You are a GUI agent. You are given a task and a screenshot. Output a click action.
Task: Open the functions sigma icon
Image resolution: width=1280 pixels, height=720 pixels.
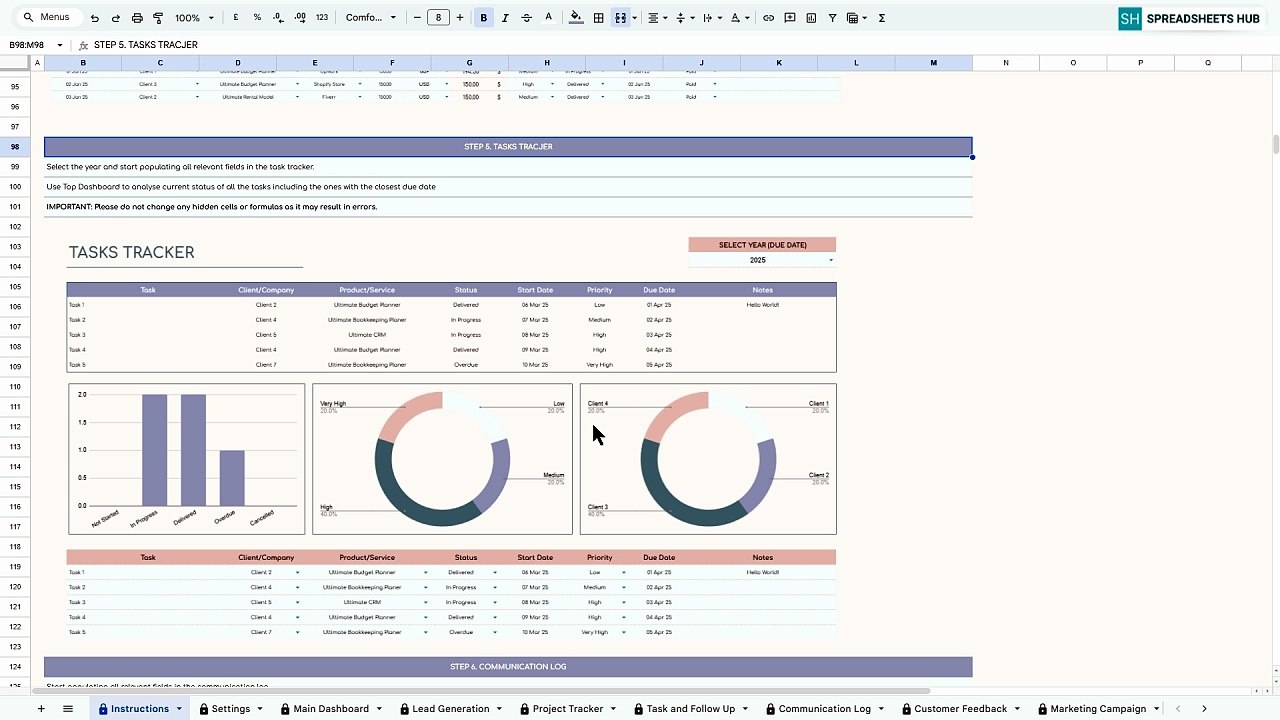pos(881,18)
